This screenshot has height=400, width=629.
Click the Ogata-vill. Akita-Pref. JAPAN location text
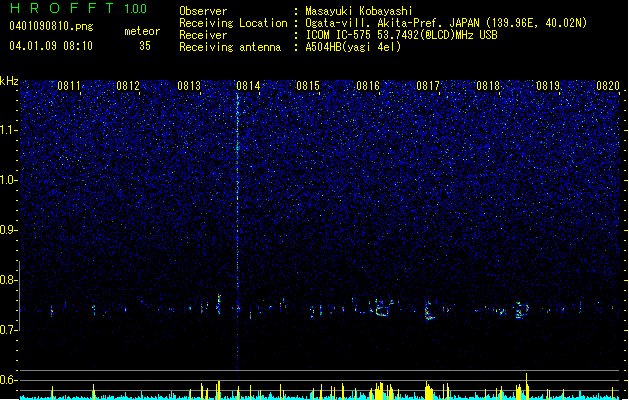pos(446,23)
